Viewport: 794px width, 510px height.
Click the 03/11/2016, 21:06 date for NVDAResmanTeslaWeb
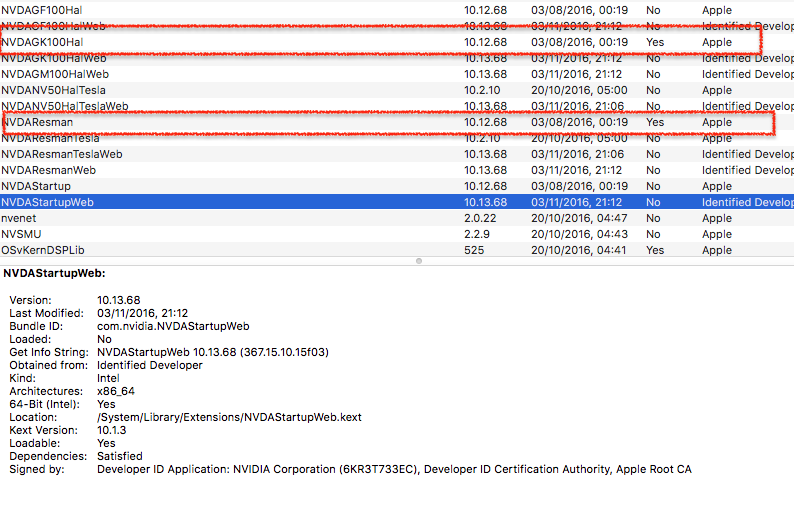[x=577, y=154]
